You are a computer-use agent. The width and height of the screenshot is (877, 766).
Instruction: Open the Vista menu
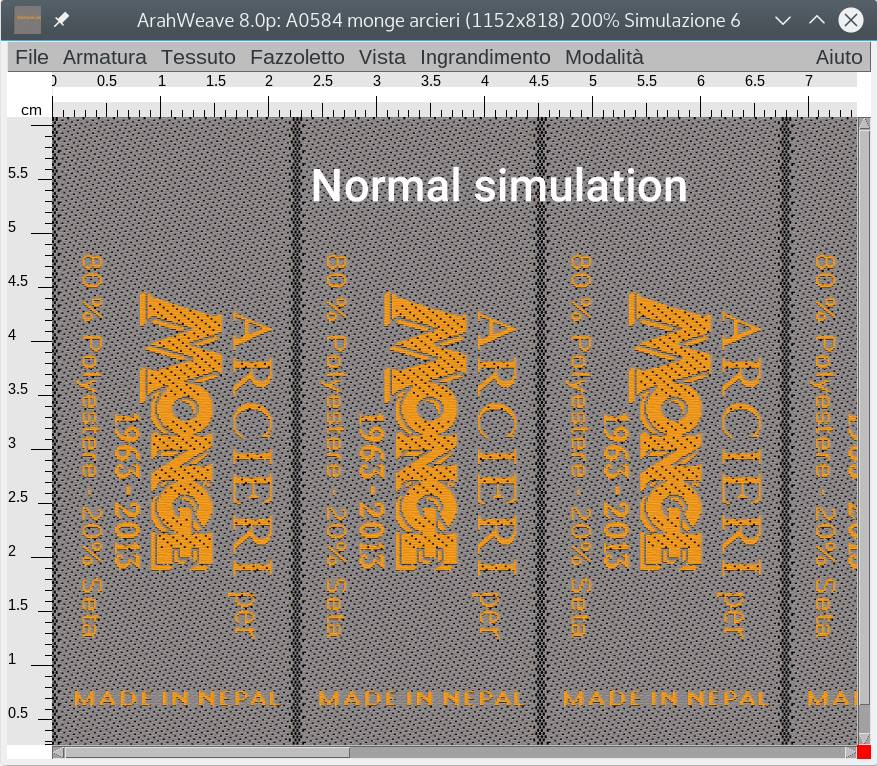tap(382, 57)
